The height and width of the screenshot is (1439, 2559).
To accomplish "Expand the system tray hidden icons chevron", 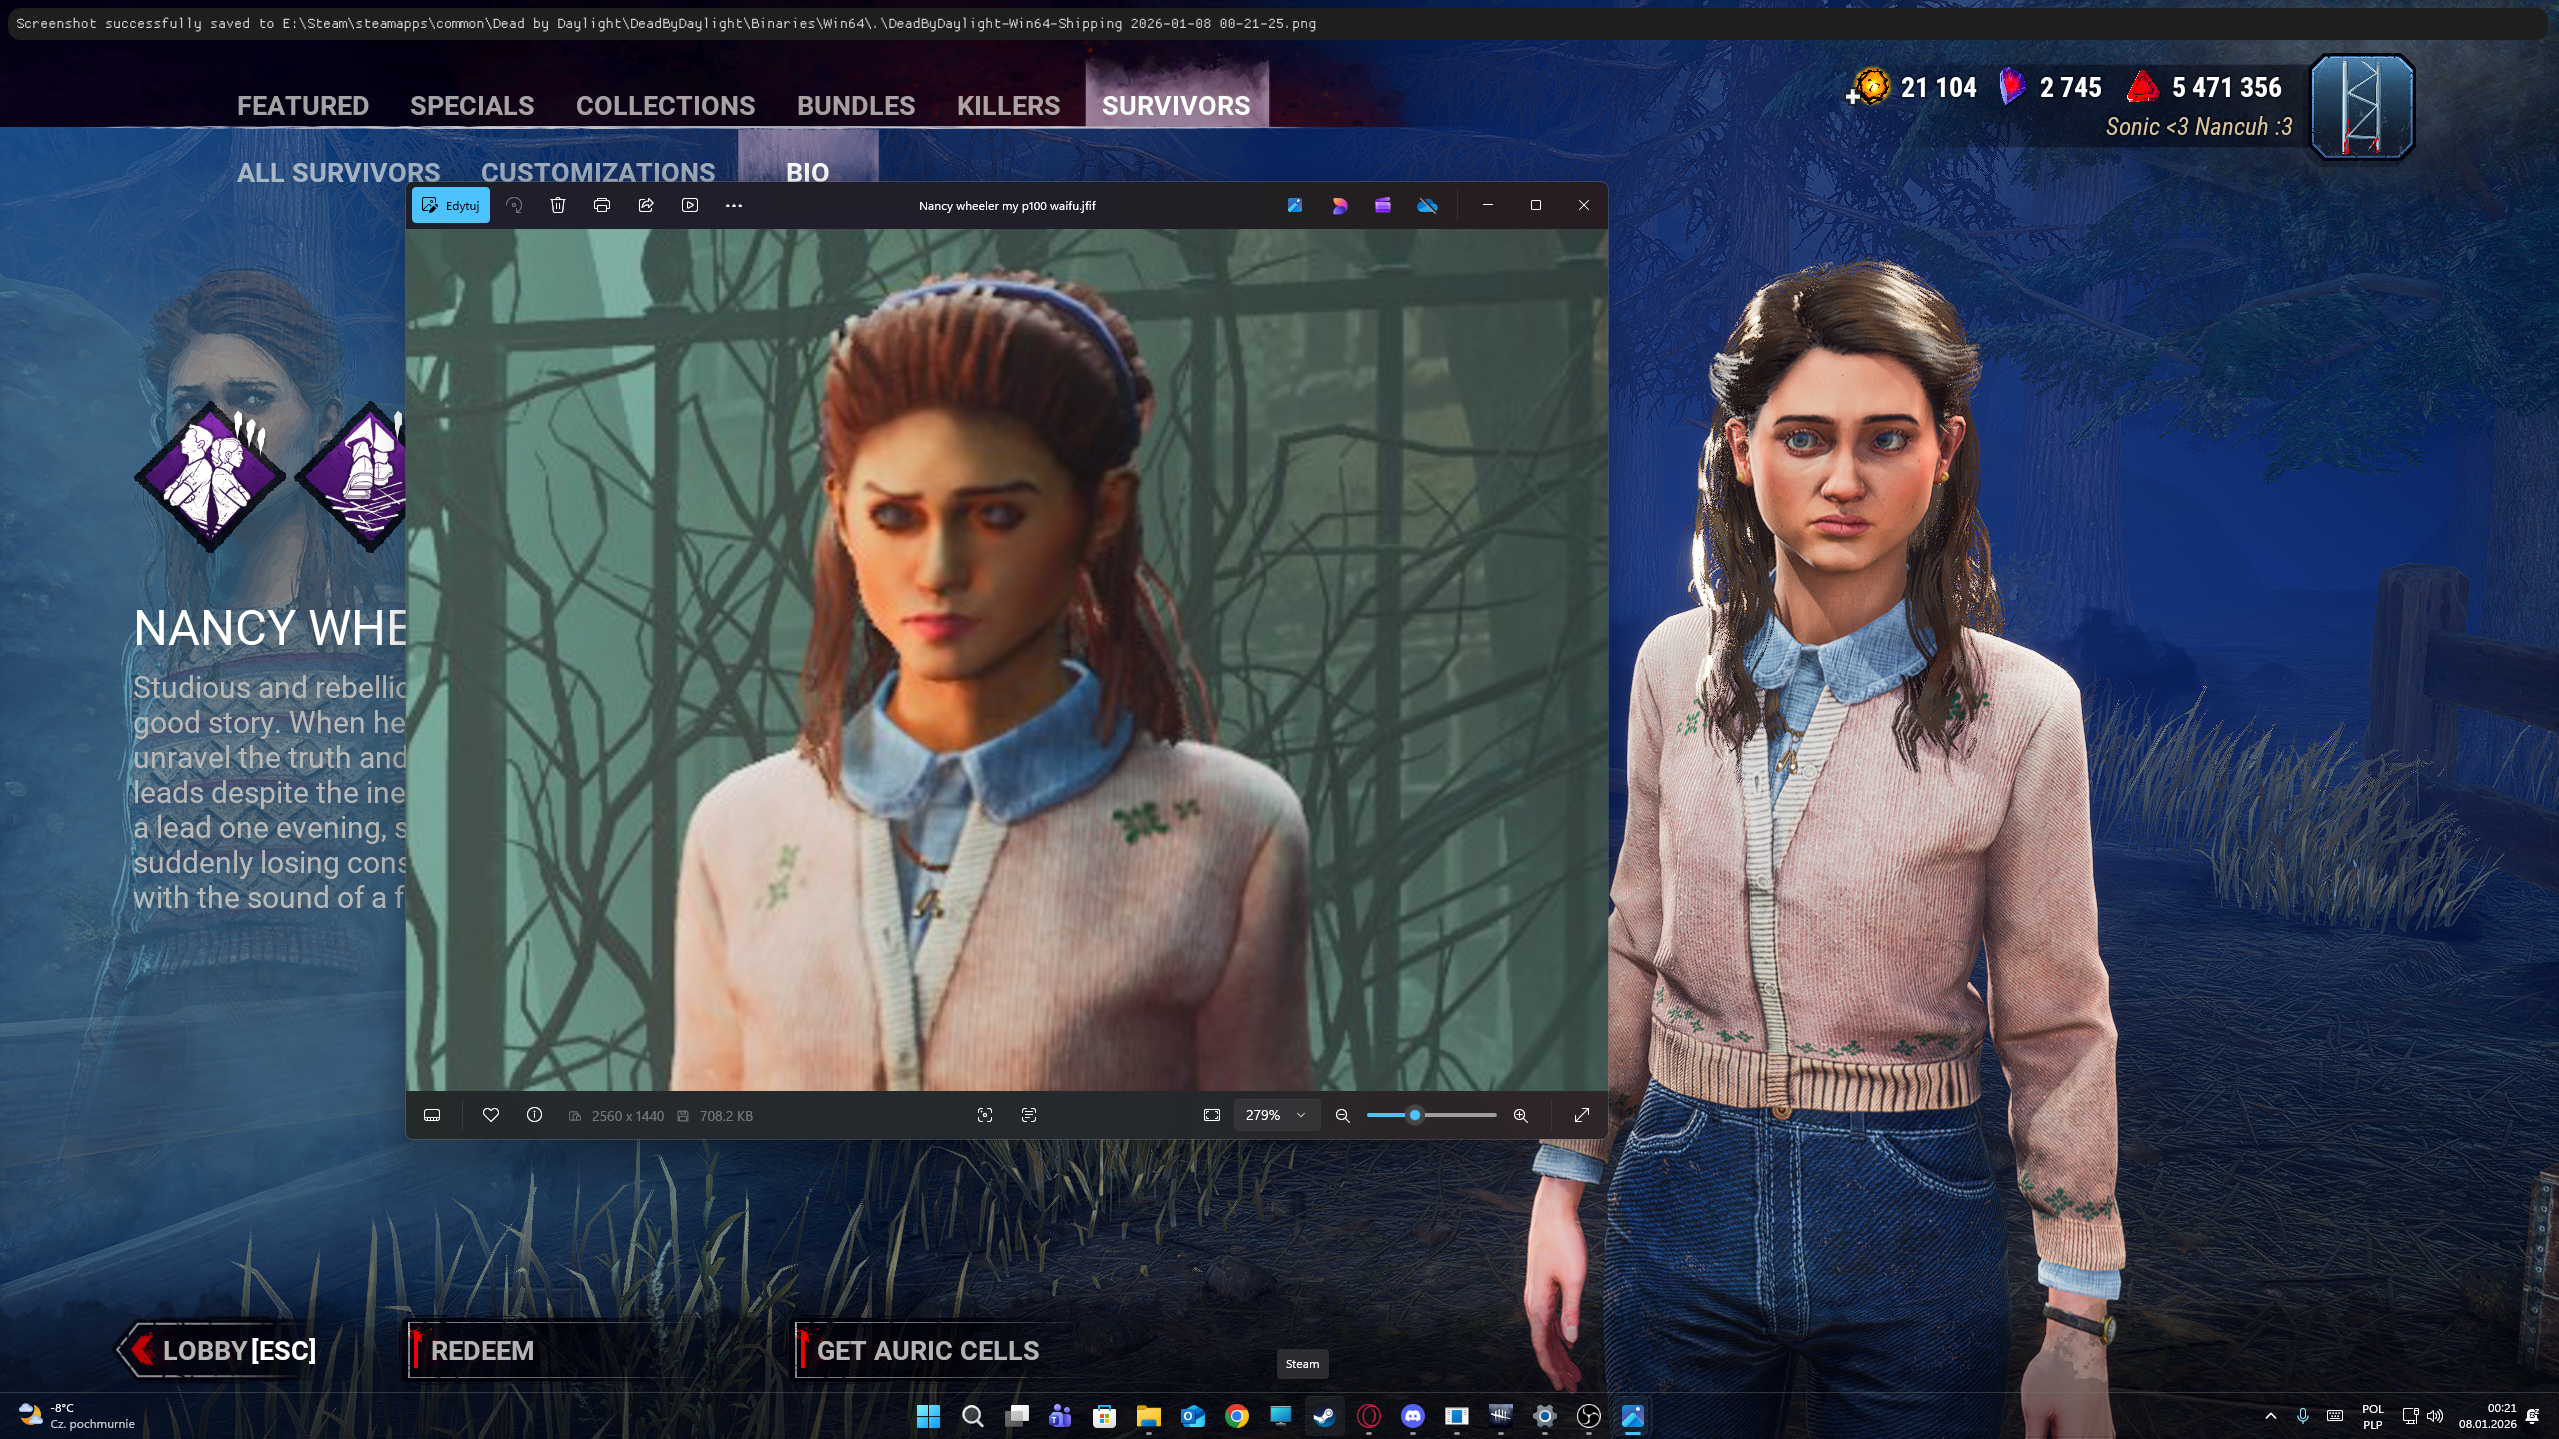I will [x=2270, y=1416].
